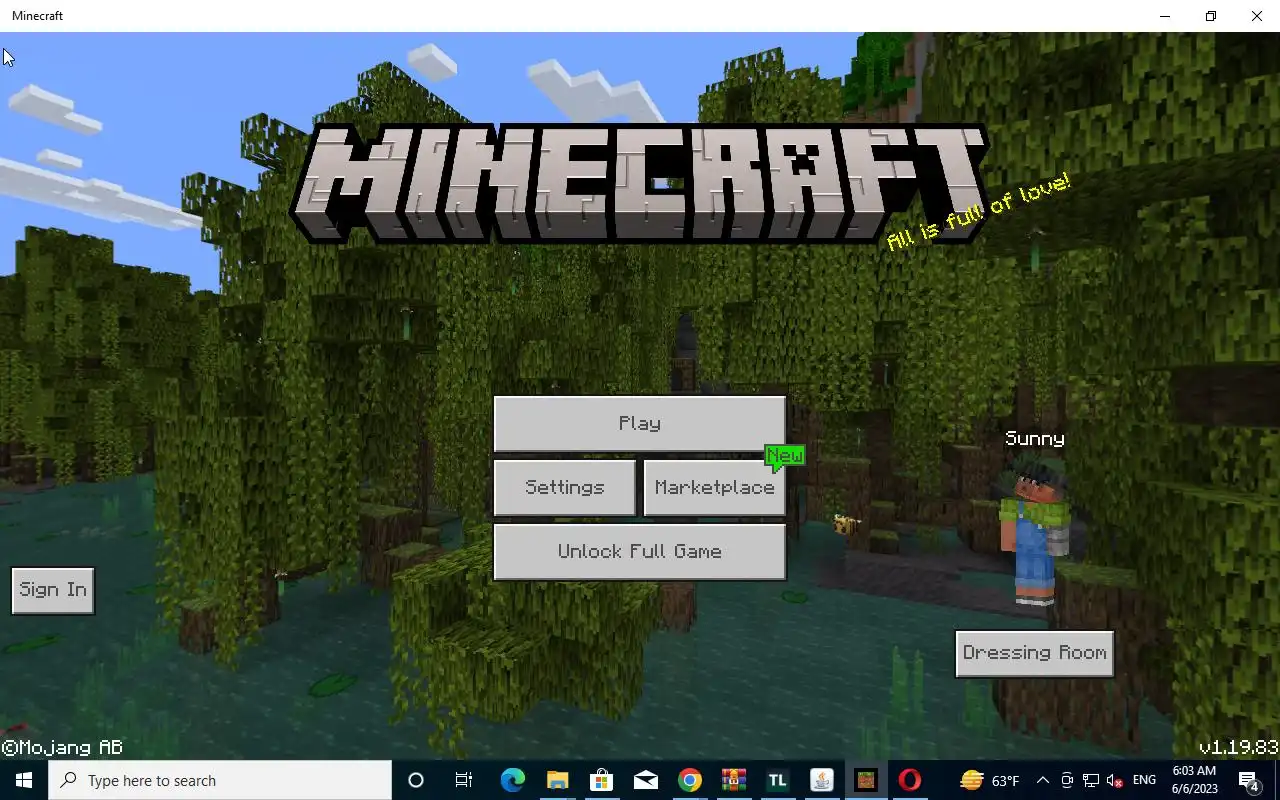Click the 'All is full of love!' splash text
Screen dimensions: 1280x800
click(x=977, y=212)
